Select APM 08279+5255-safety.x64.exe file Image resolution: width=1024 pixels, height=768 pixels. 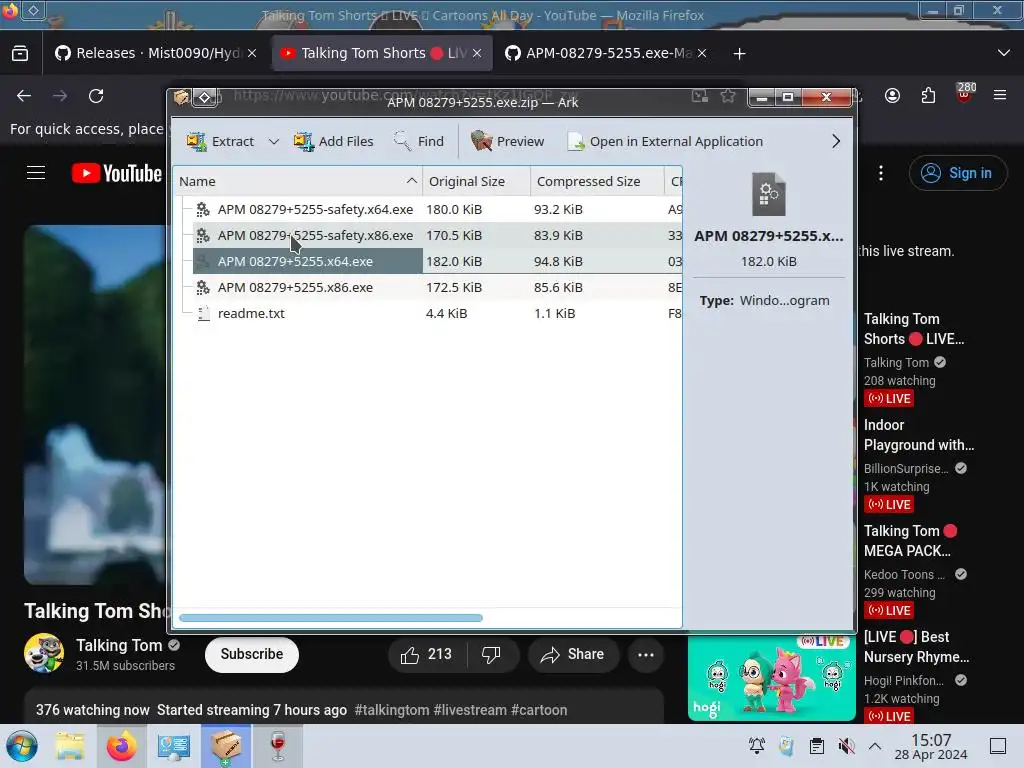pos(315,209)
